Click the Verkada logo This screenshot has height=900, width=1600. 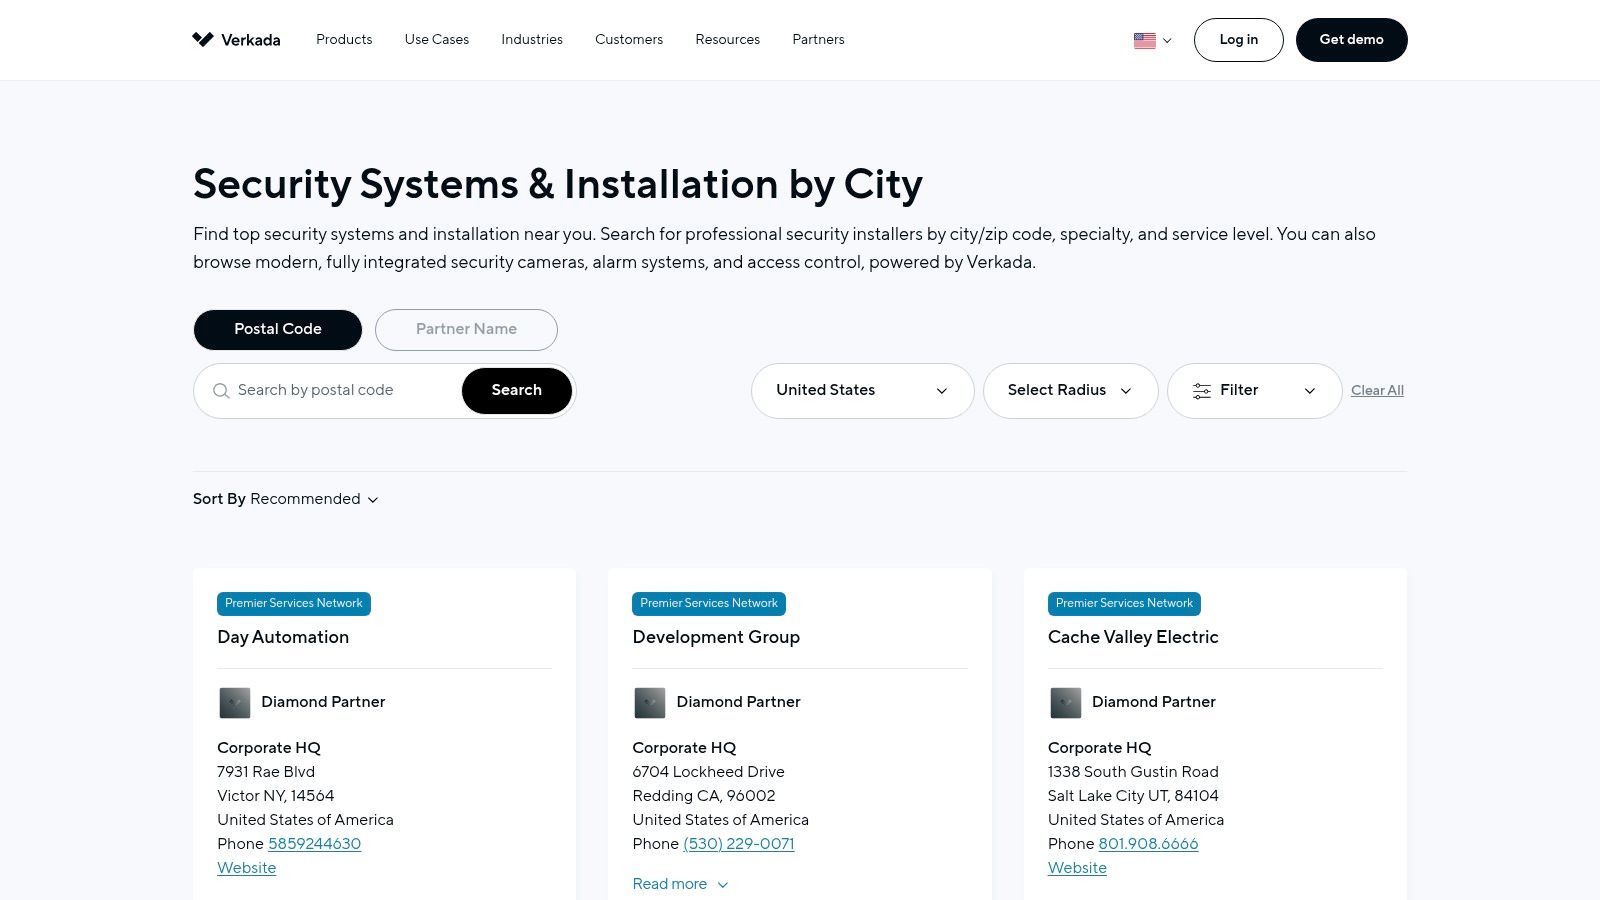236,40
